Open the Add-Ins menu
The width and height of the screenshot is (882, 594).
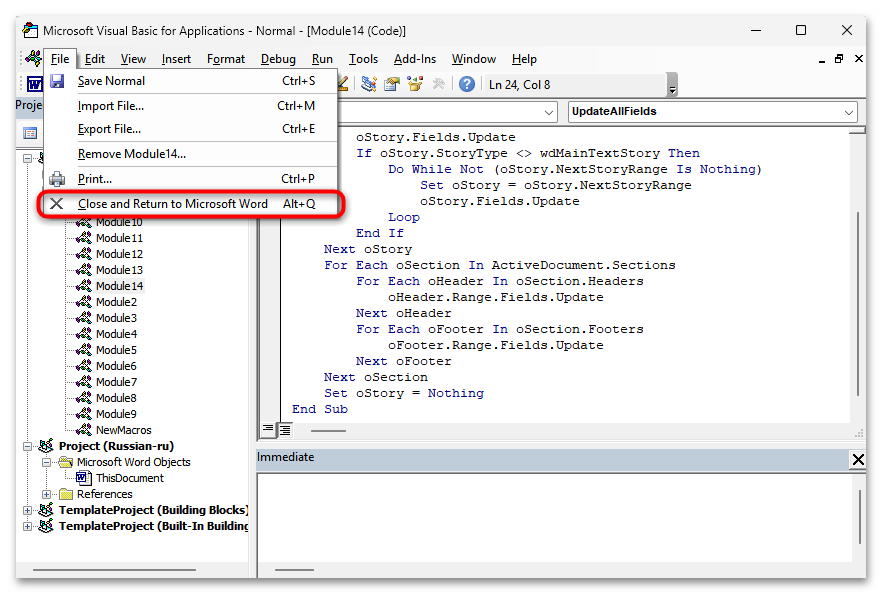tap(415, 59)
